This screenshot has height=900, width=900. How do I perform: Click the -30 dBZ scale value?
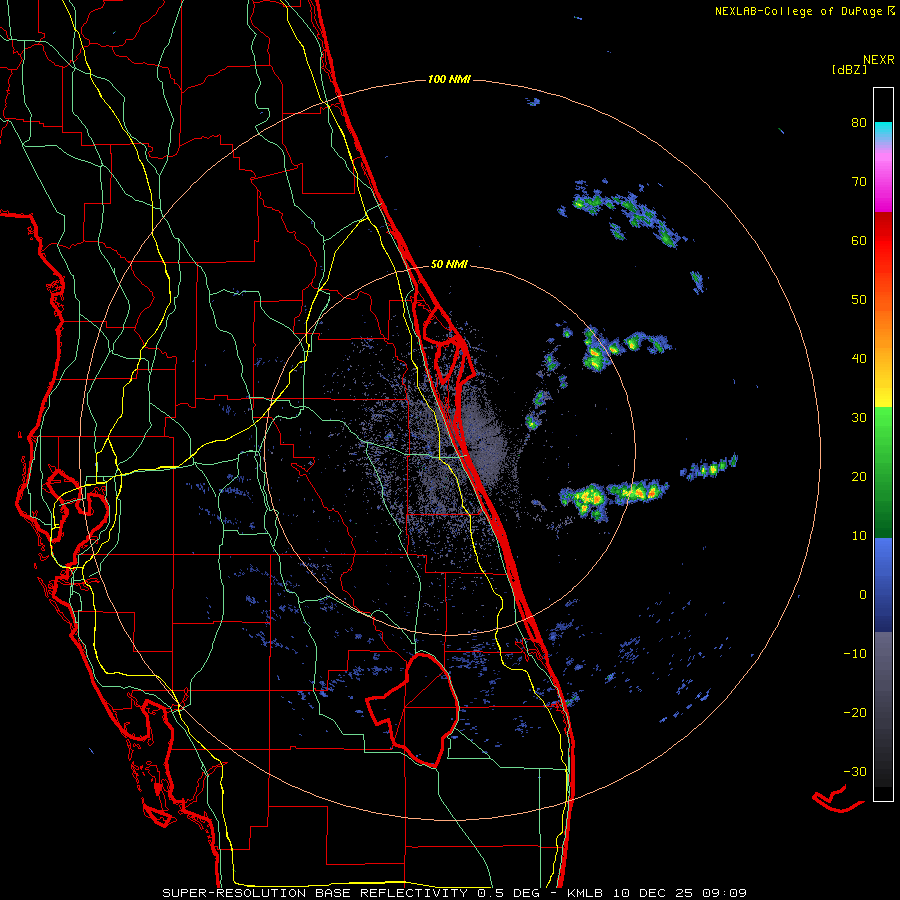[855, 771]
